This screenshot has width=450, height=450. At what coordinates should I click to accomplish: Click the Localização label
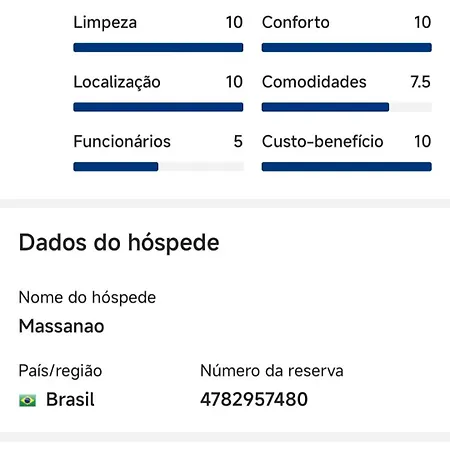[117, 82]
